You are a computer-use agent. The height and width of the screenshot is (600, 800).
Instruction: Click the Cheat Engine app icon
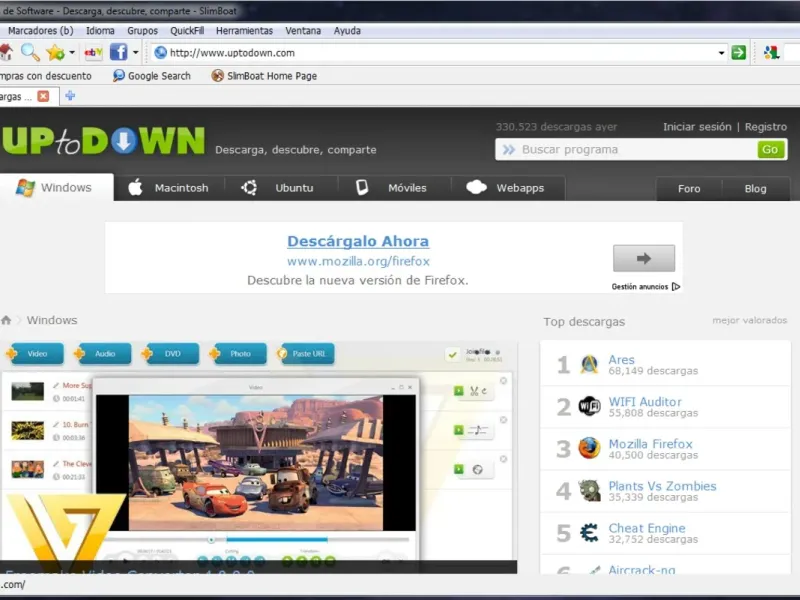tap(589, 533)
